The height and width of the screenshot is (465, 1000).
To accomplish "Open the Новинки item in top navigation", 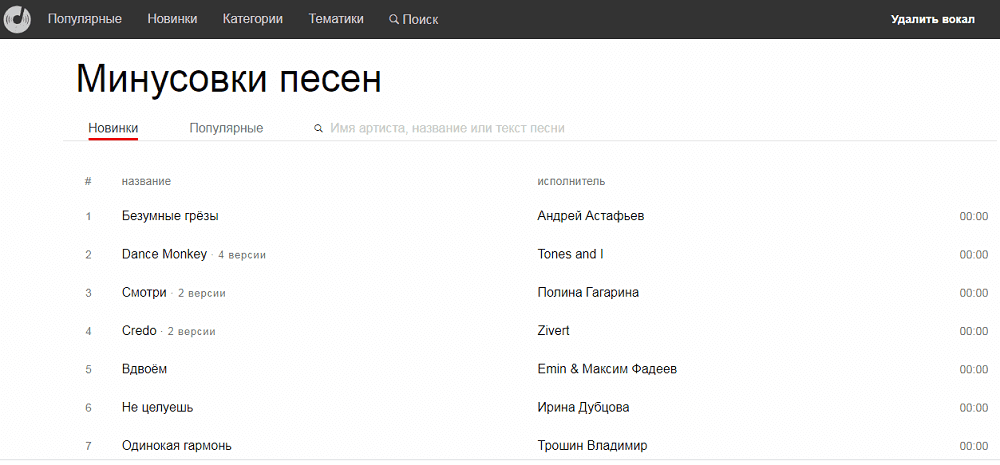I will point(172,19).
